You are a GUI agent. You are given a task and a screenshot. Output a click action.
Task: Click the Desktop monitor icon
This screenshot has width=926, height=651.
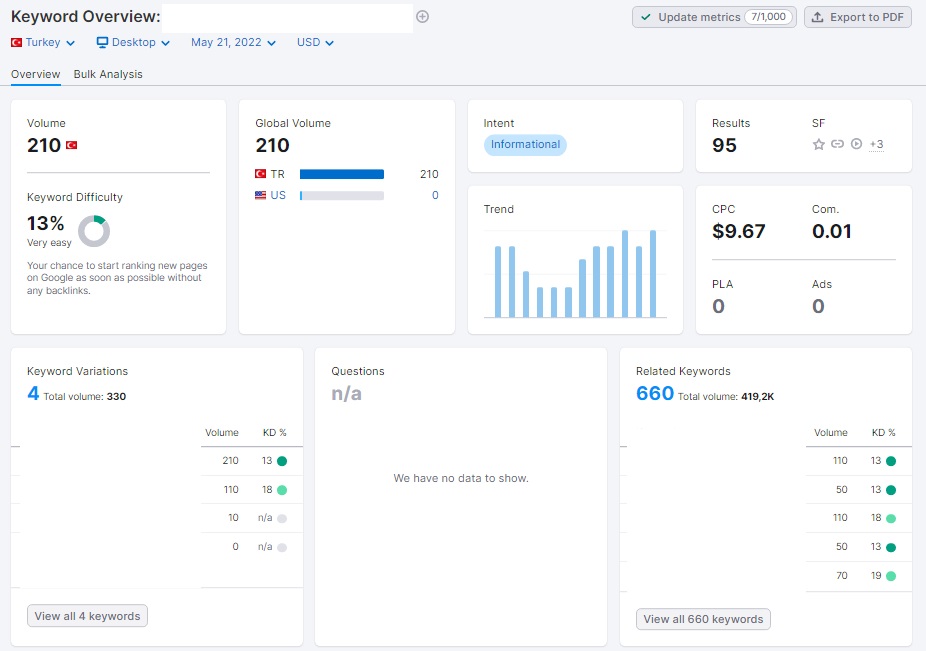click(103, 42)
